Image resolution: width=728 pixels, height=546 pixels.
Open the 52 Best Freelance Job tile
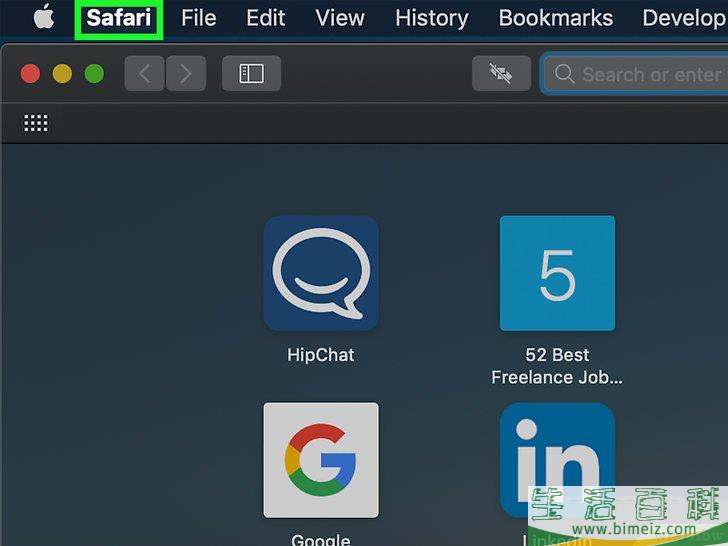coord(557,273)
